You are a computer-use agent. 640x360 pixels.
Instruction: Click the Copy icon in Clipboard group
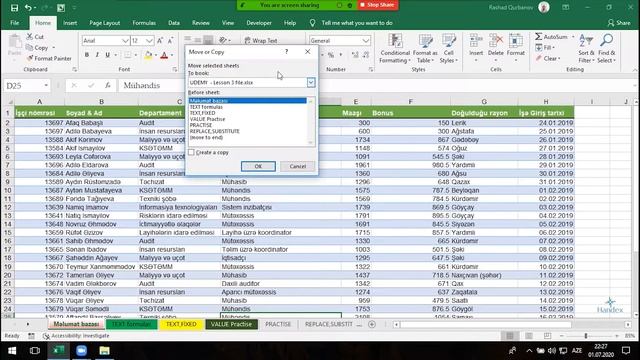click(x=29, y=47)
